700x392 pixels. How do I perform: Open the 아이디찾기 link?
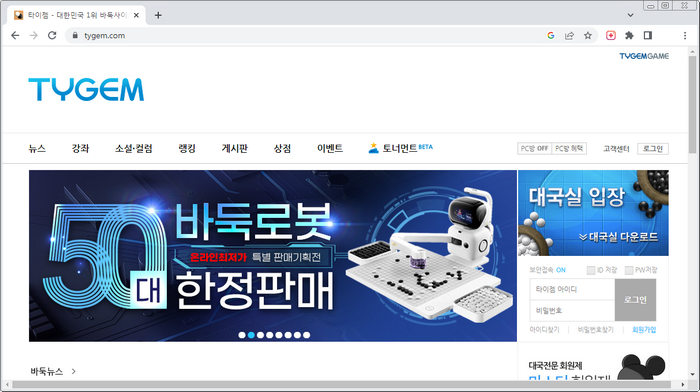544,329
